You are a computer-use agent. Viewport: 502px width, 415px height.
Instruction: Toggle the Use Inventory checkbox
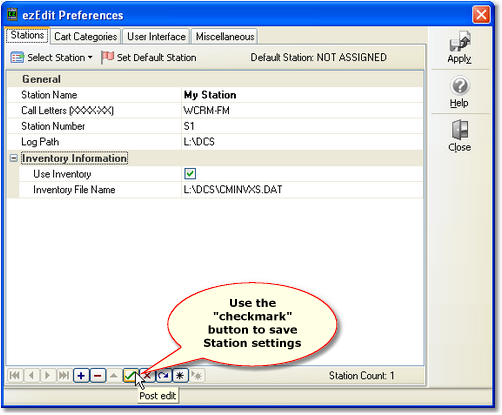(x=190, y=174)
